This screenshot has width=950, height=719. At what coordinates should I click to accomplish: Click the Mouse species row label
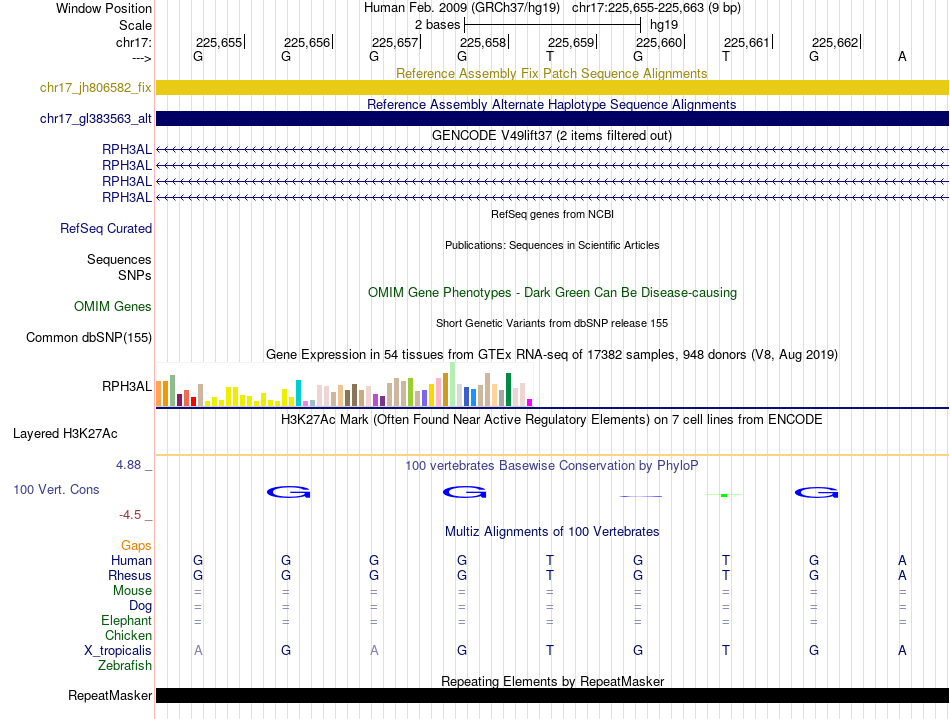pos(132,591)
